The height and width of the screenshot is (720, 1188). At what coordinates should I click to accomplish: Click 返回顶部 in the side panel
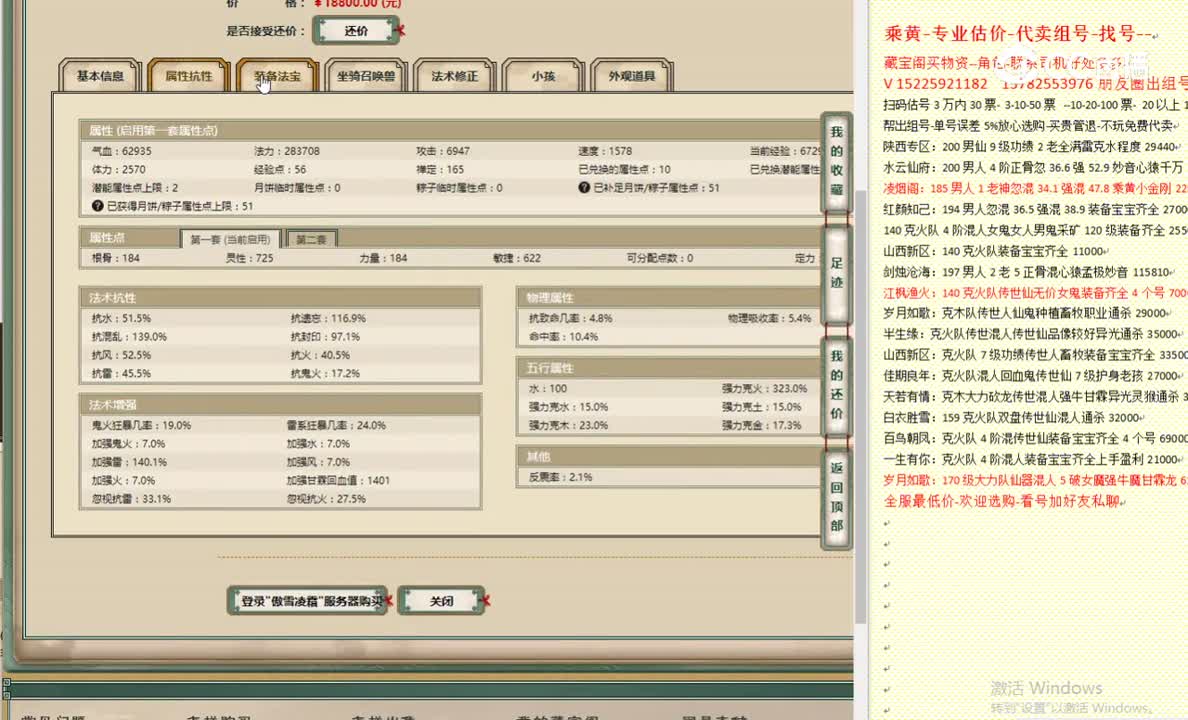pos(836,497)
